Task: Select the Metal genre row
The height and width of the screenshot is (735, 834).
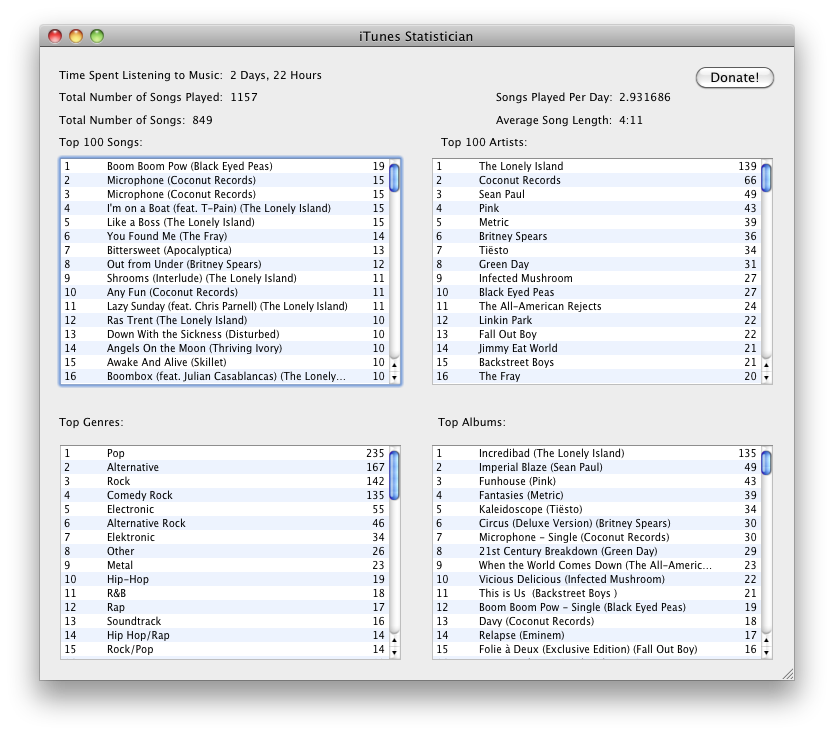Action: pos(225,565)
